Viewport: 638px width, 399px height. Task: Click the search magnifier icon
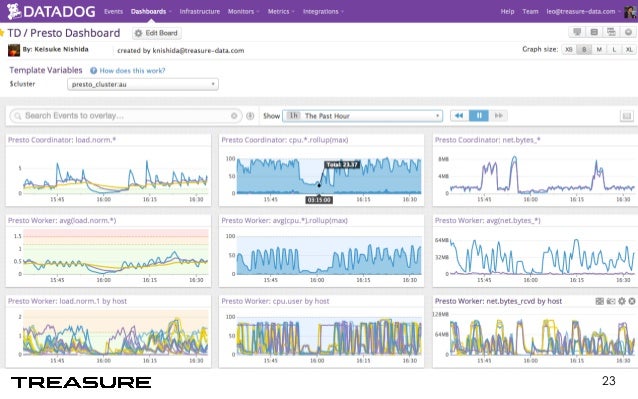click(18, 116)
